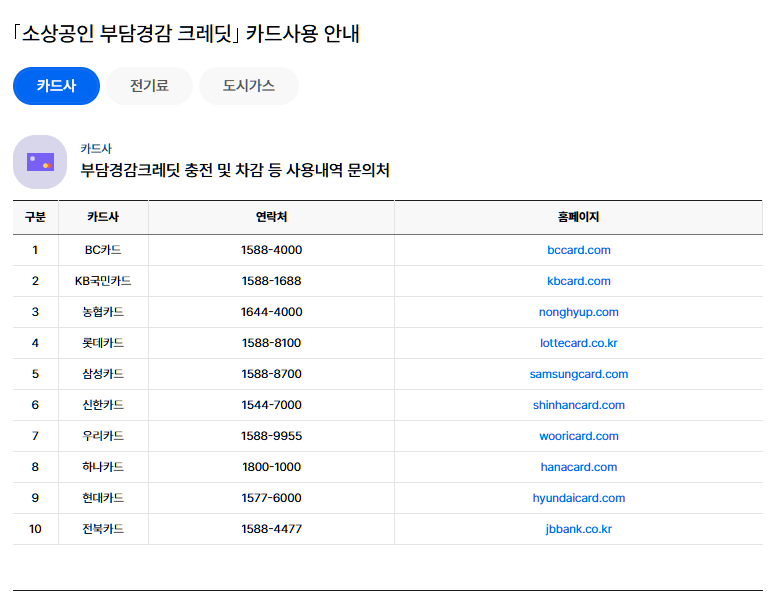The width and height of the screenshot is (778, 603).
Task: Click phone number 1588-1688
Action: point(271,281)
